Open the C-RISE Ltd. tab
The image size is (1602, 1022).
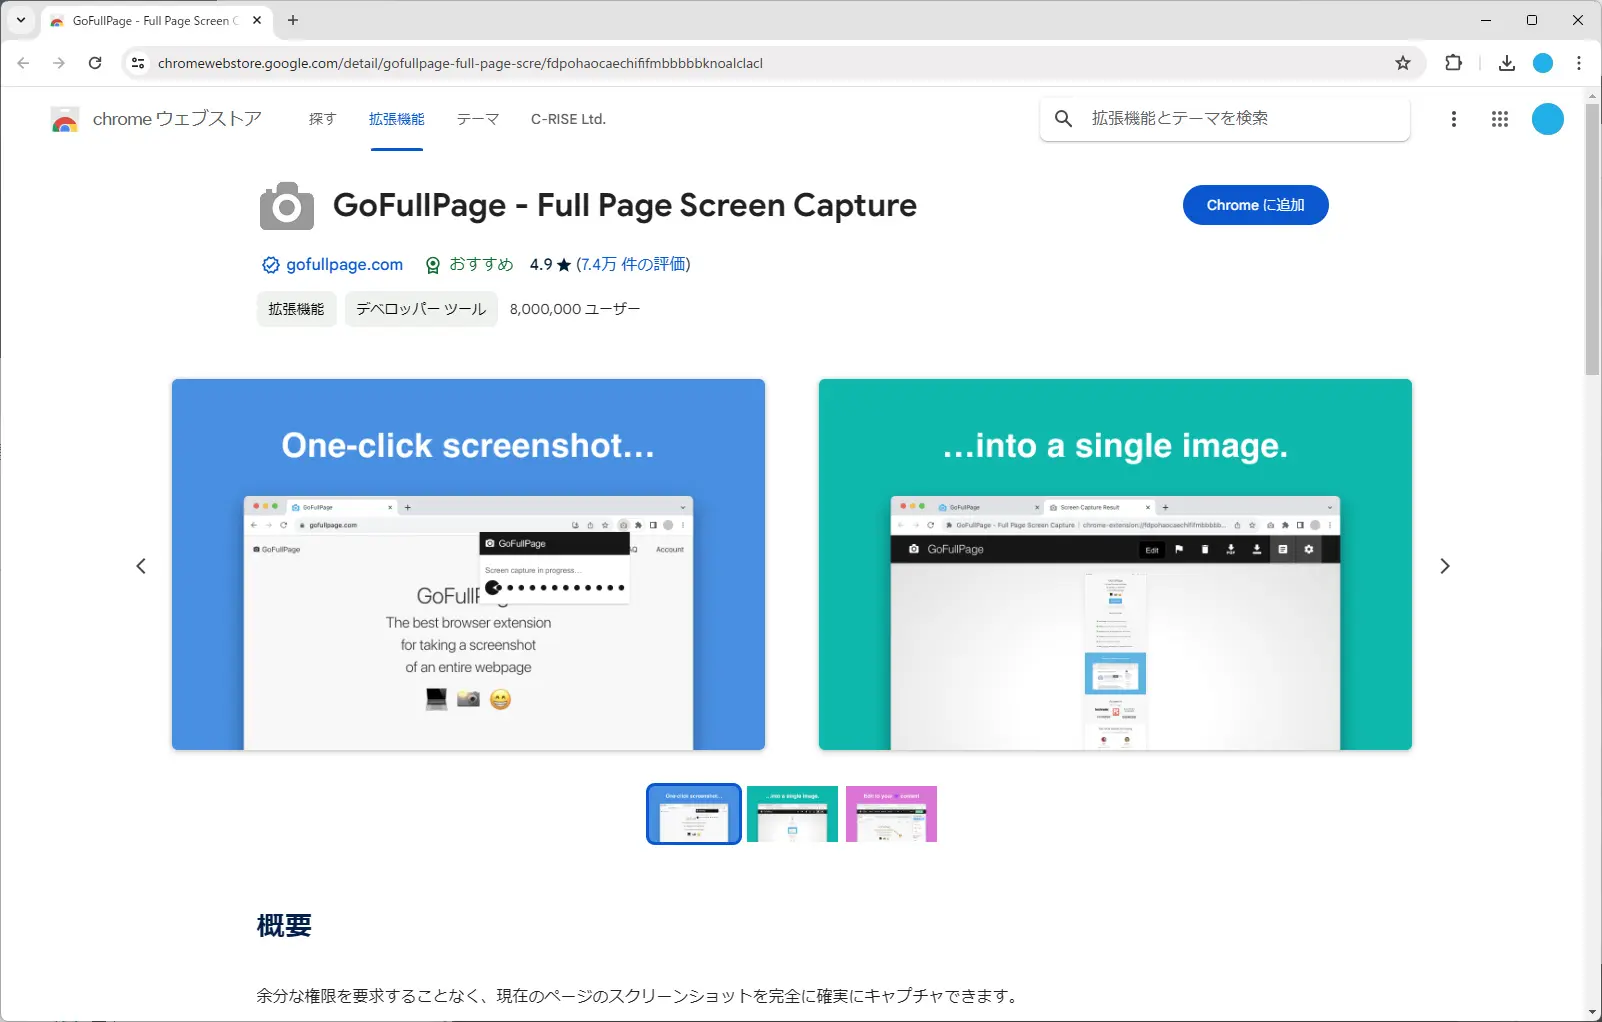tap(567, 119)
